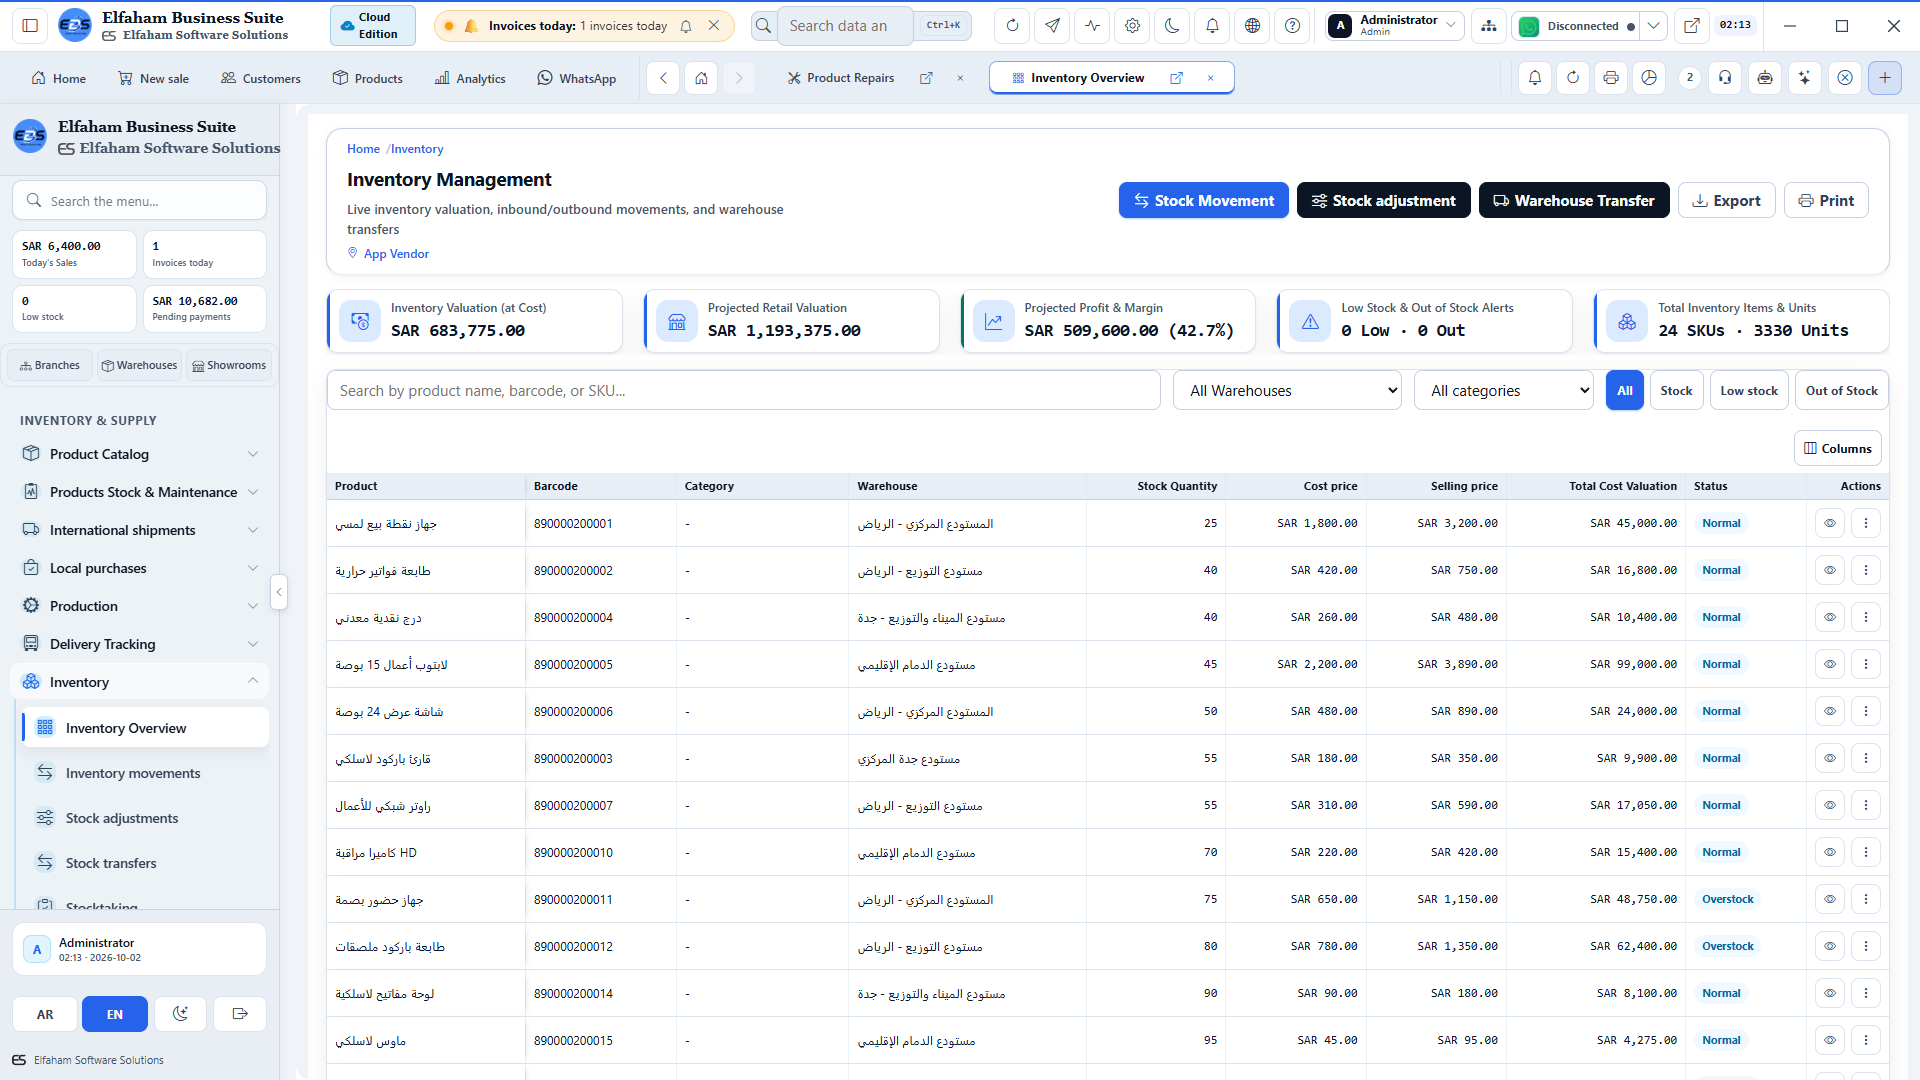Screen dimensions: 1920x1080
Task: Click the refresh icon in top toolbar
Action: click(x=1012, y=26)
